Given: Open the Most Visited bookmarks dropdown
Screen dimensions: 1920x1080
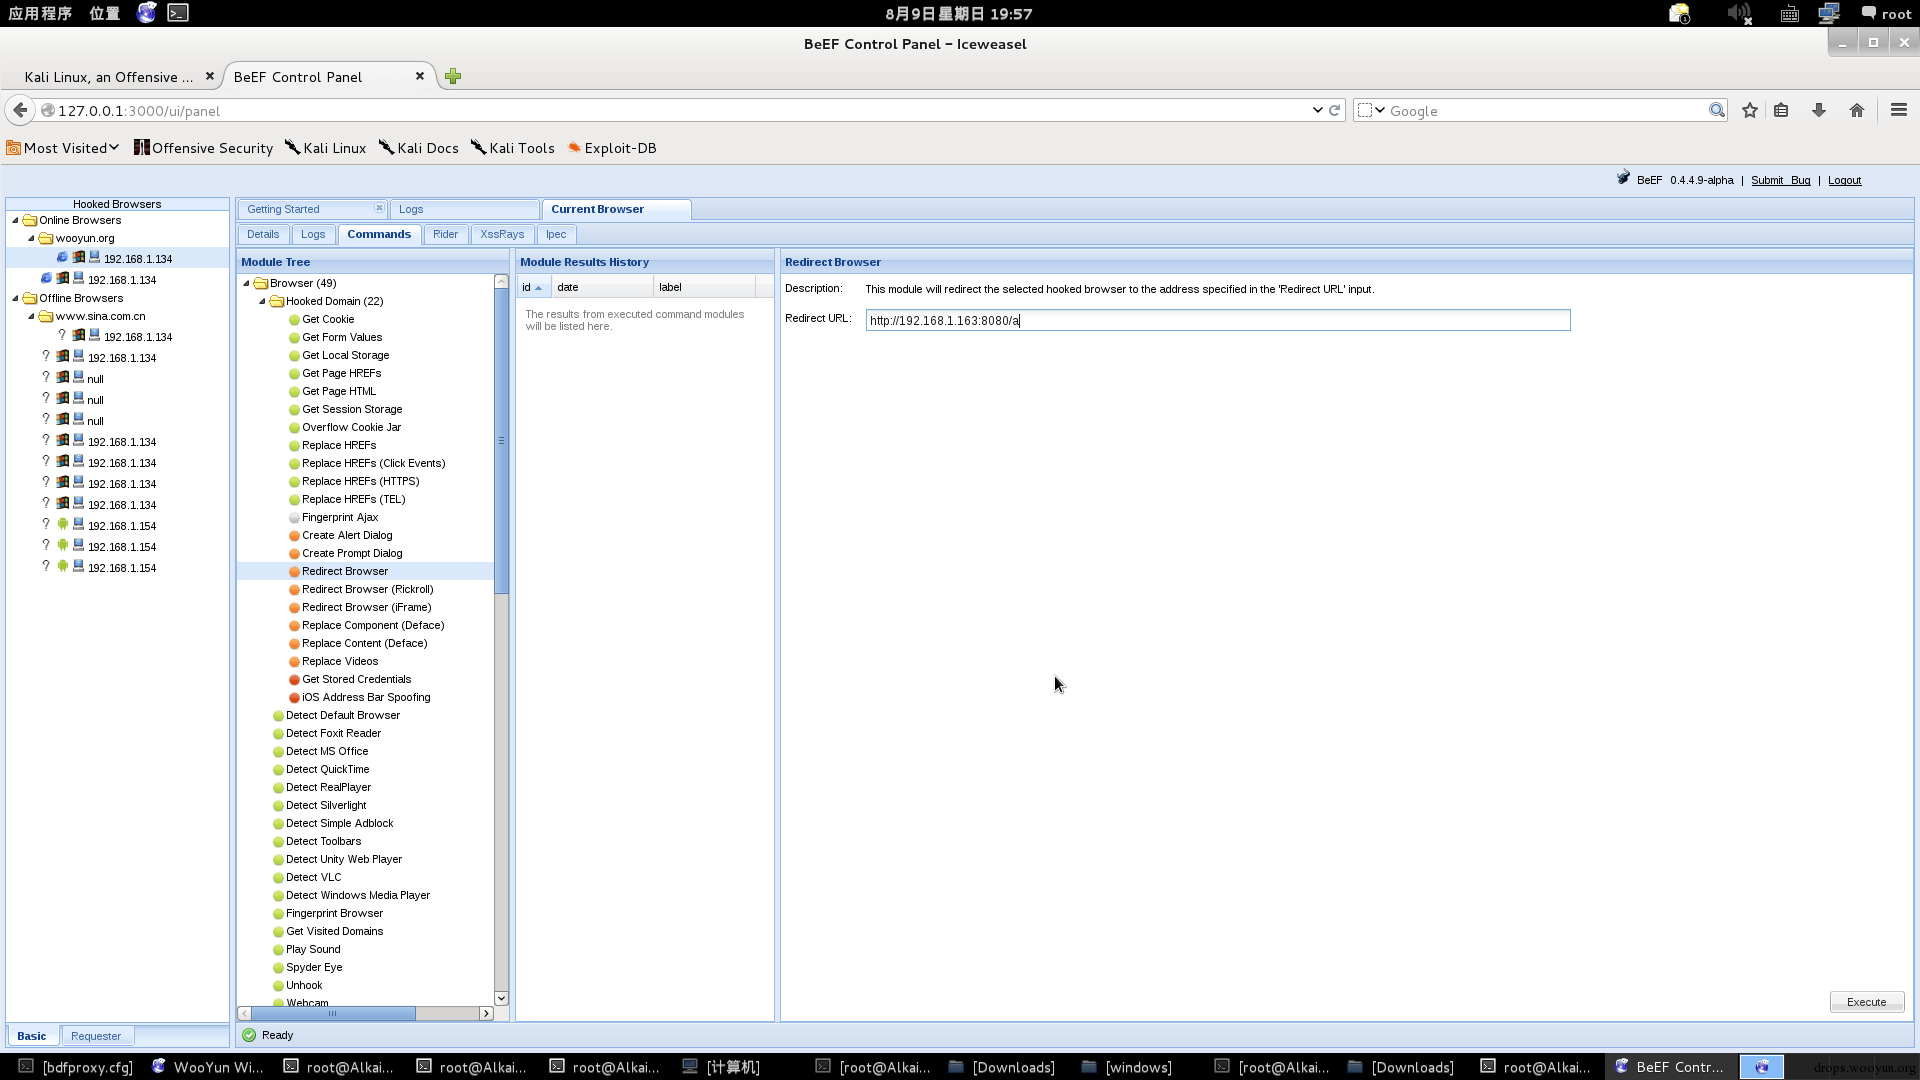Looking at the screenshot, I should (x=62, y=148).
